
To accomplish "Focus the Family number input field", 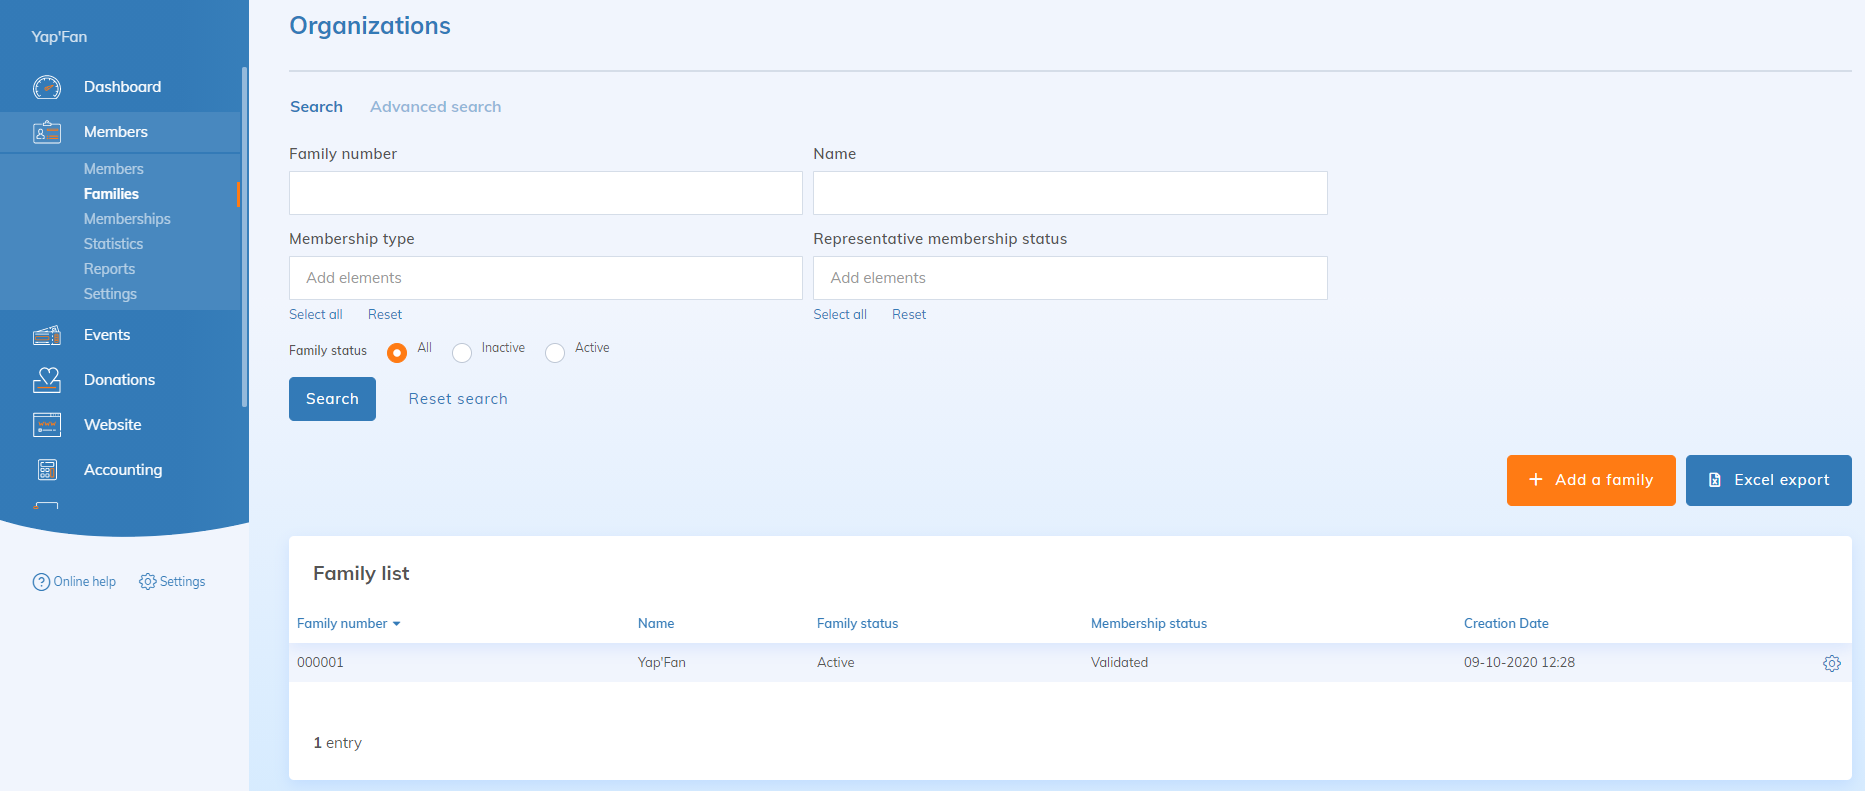I will click(x=545, y=193).
